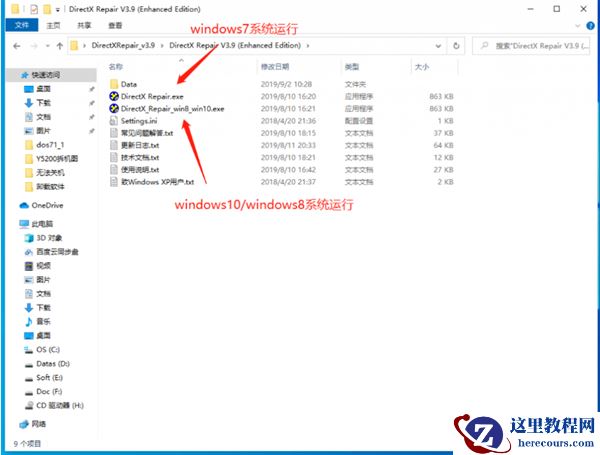Open 卸载软件 folder in navigation pane
600x455 pixels.
pyautogui.click(x=50, y=186)
